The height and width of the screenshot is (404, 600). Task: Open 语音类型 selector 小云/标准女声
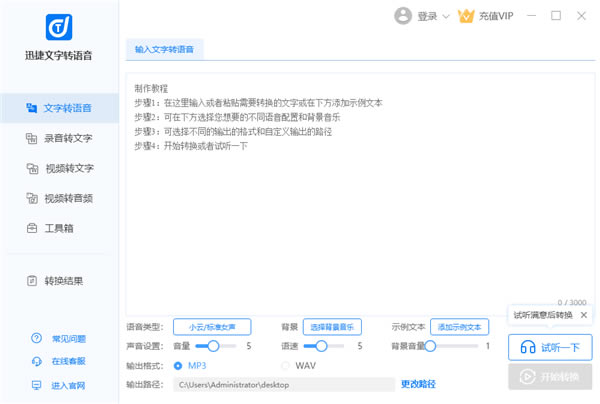click(212, 327)
